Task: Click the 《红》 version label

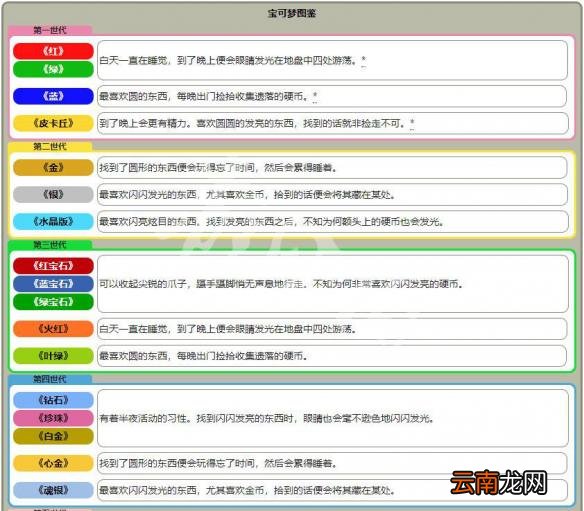Action: pyautogui.click(x=53, y=51)
